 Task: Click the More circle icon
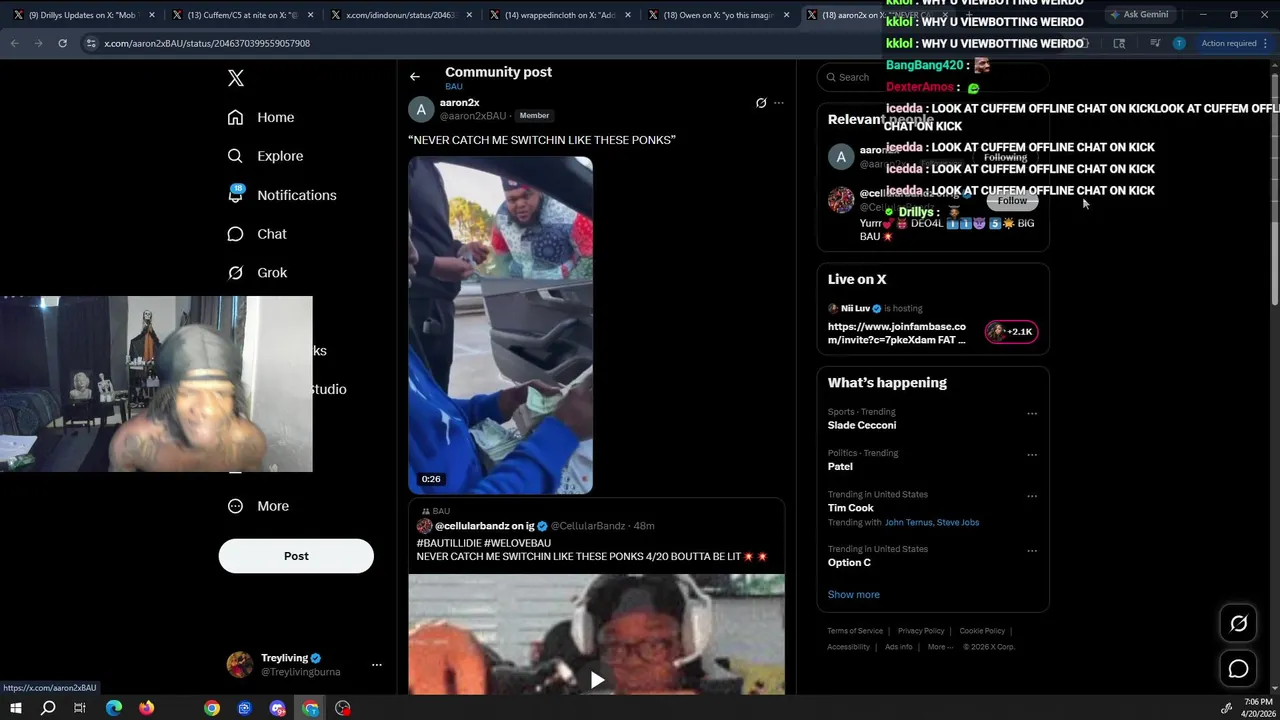(235, 506)
